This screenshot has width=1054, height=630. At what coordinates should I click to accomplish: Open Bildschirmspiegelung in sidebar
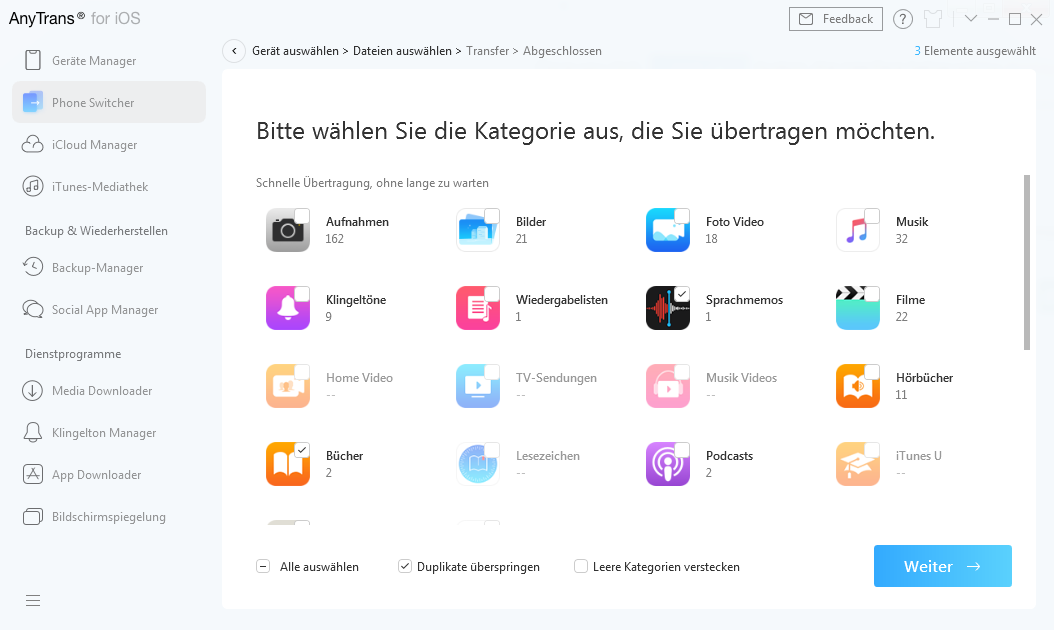(x=109, y=516)
